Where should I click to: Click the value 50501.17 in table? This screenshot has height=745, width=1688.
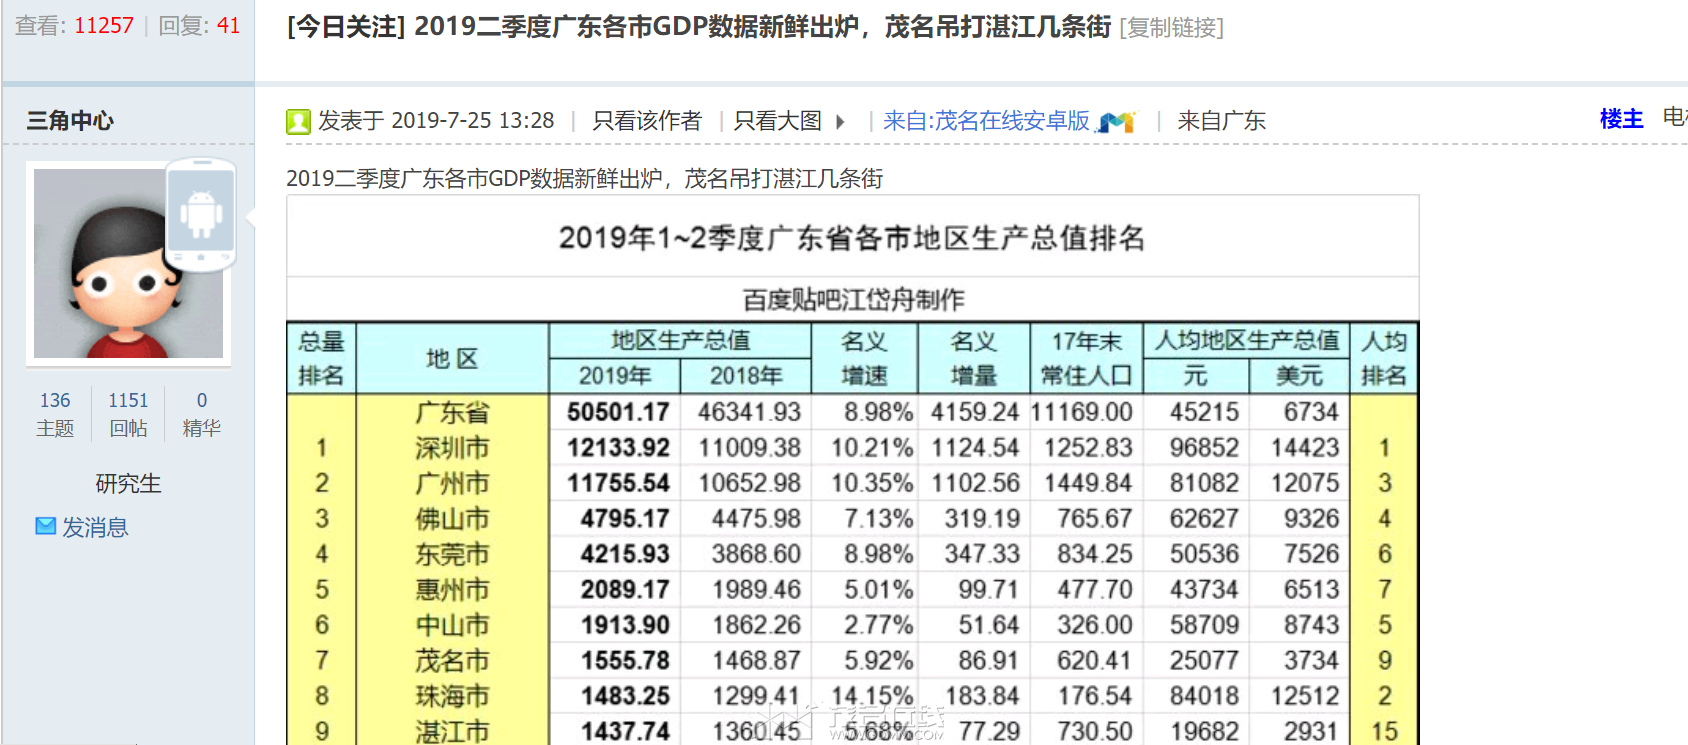(x=618, y=412)
